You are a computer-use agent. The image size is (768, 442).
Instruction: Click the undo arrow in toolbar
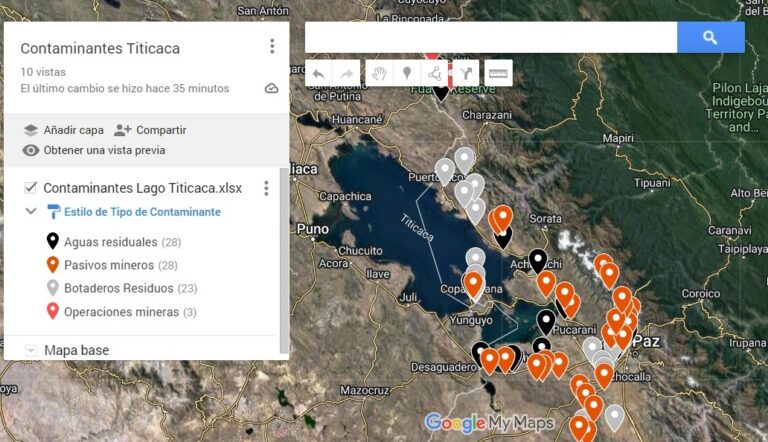pyautogui.click(x=317, y=73)
